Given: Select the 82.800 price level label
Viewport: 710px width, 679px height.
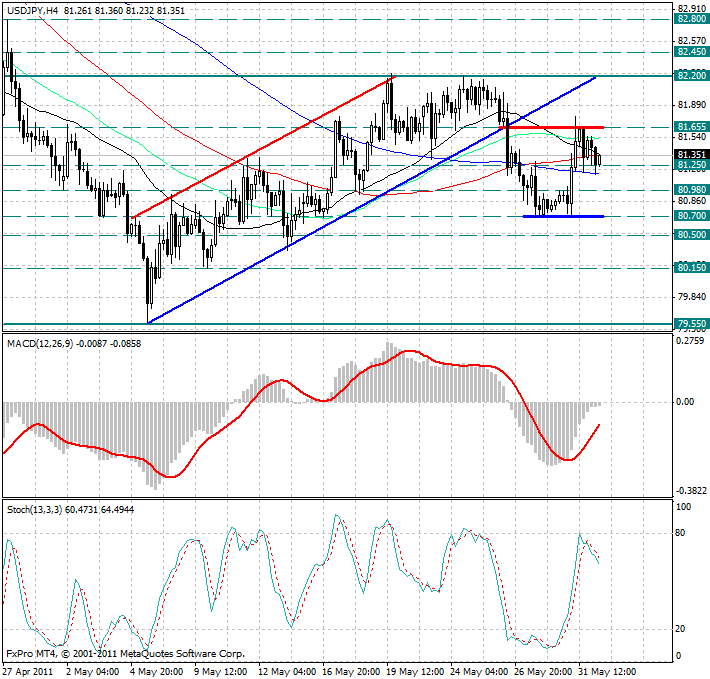Looking at the screenshot, I should point(691,19).
